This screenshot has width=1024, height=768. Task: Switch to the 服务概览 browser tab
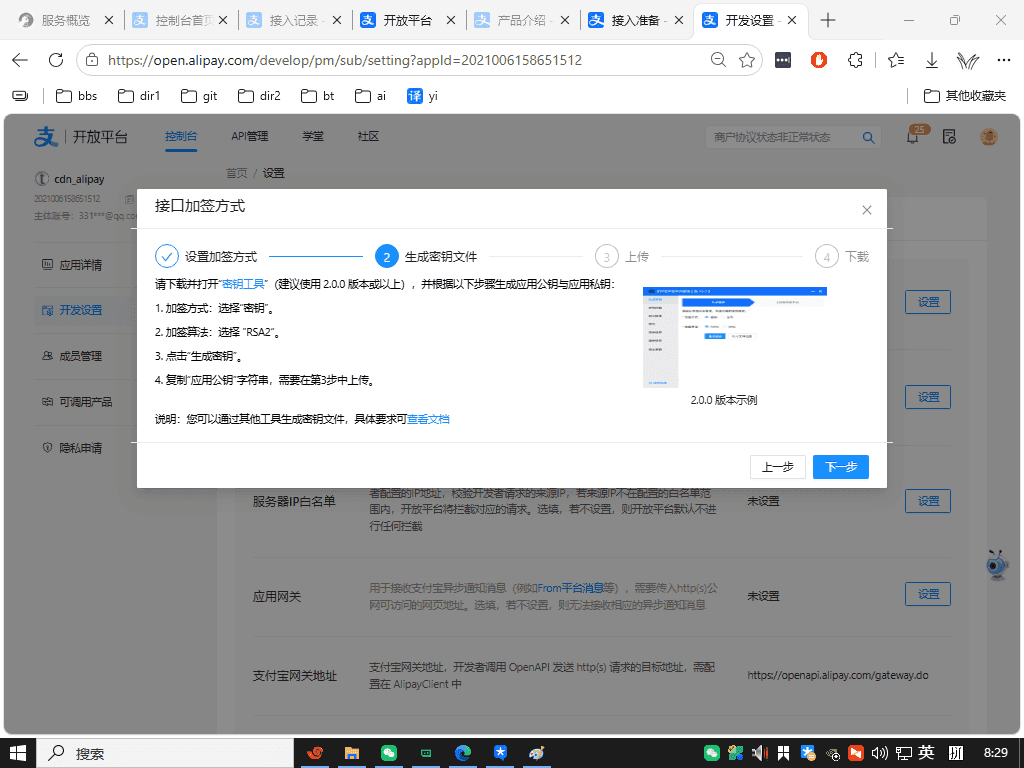coord(65,20)
